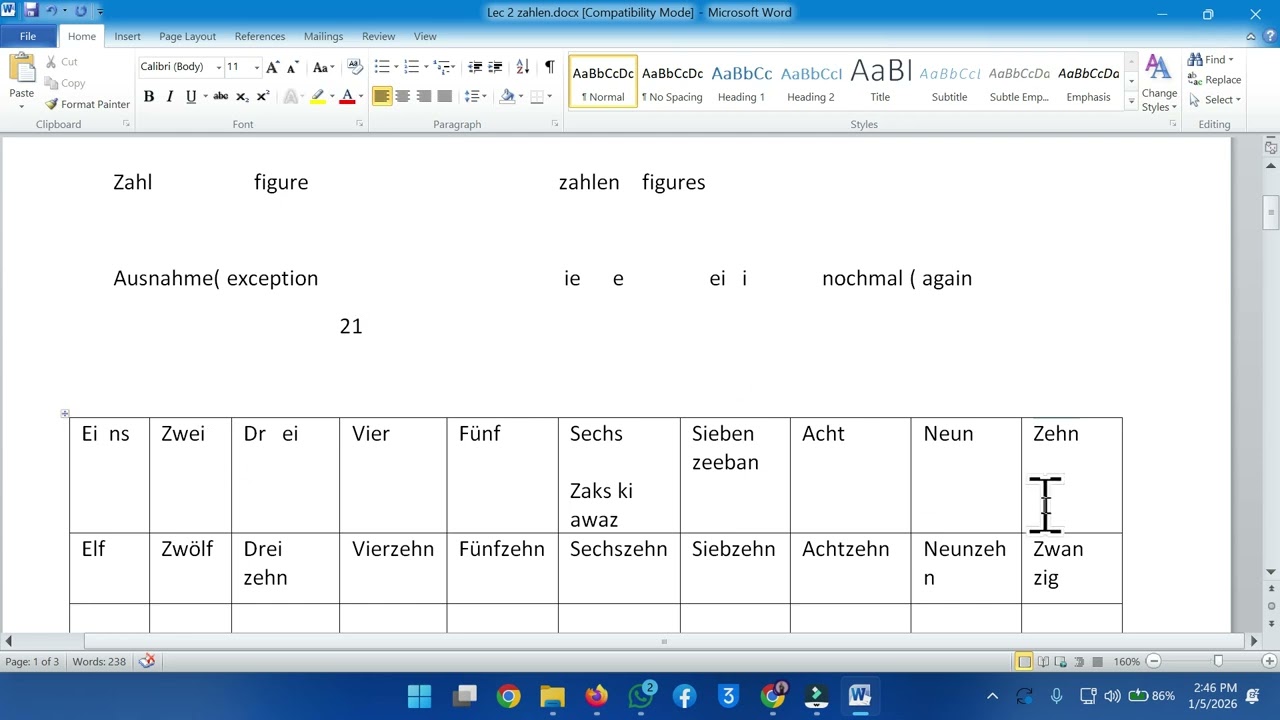Click the Words: 238 status indicator
The width and height of the screenshot is (1280, 720).
tap(99, 661)
